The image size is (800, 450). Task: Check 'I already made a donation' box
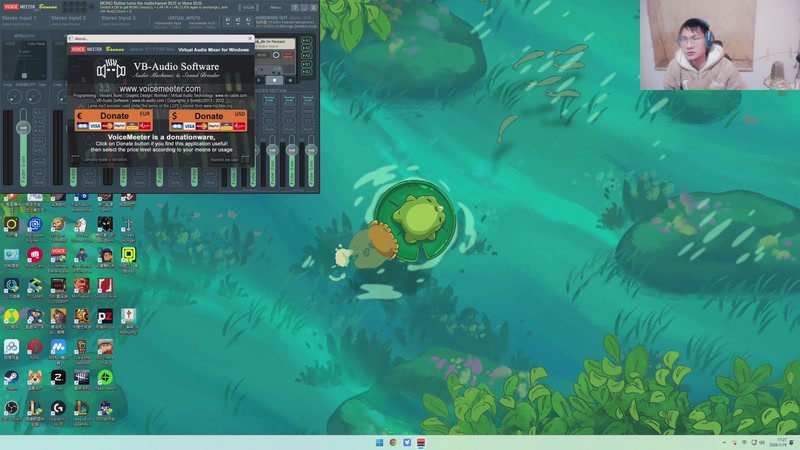(x=76, y=160)
